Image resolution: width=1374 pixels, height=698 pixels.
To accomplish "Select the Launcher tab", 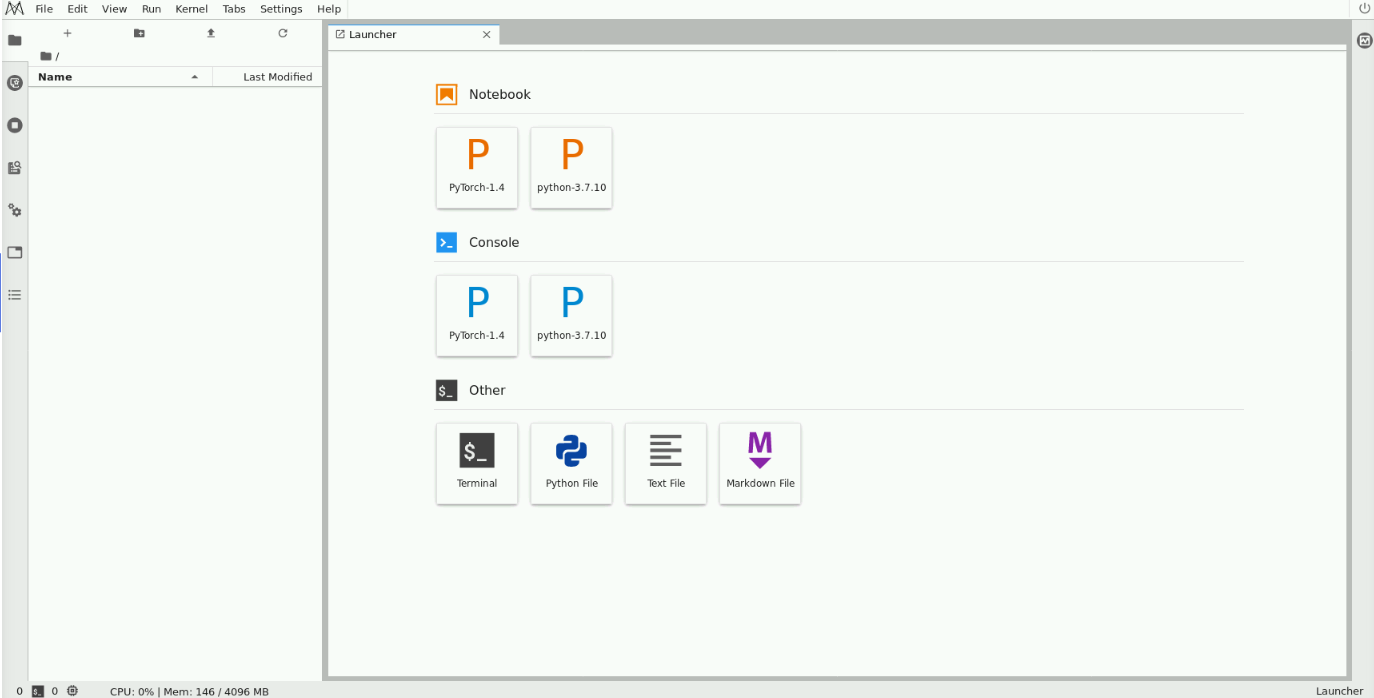I will tap(413, 34).
